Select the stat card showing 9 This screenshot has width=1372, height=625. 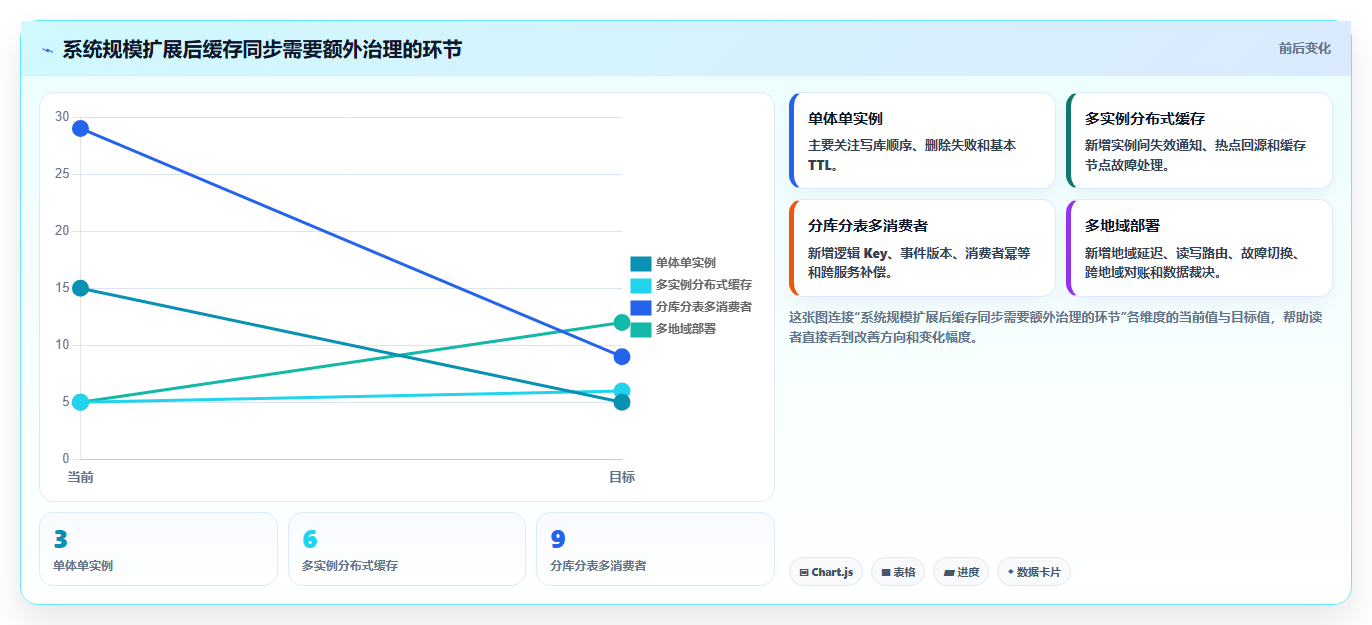point(655,549)
